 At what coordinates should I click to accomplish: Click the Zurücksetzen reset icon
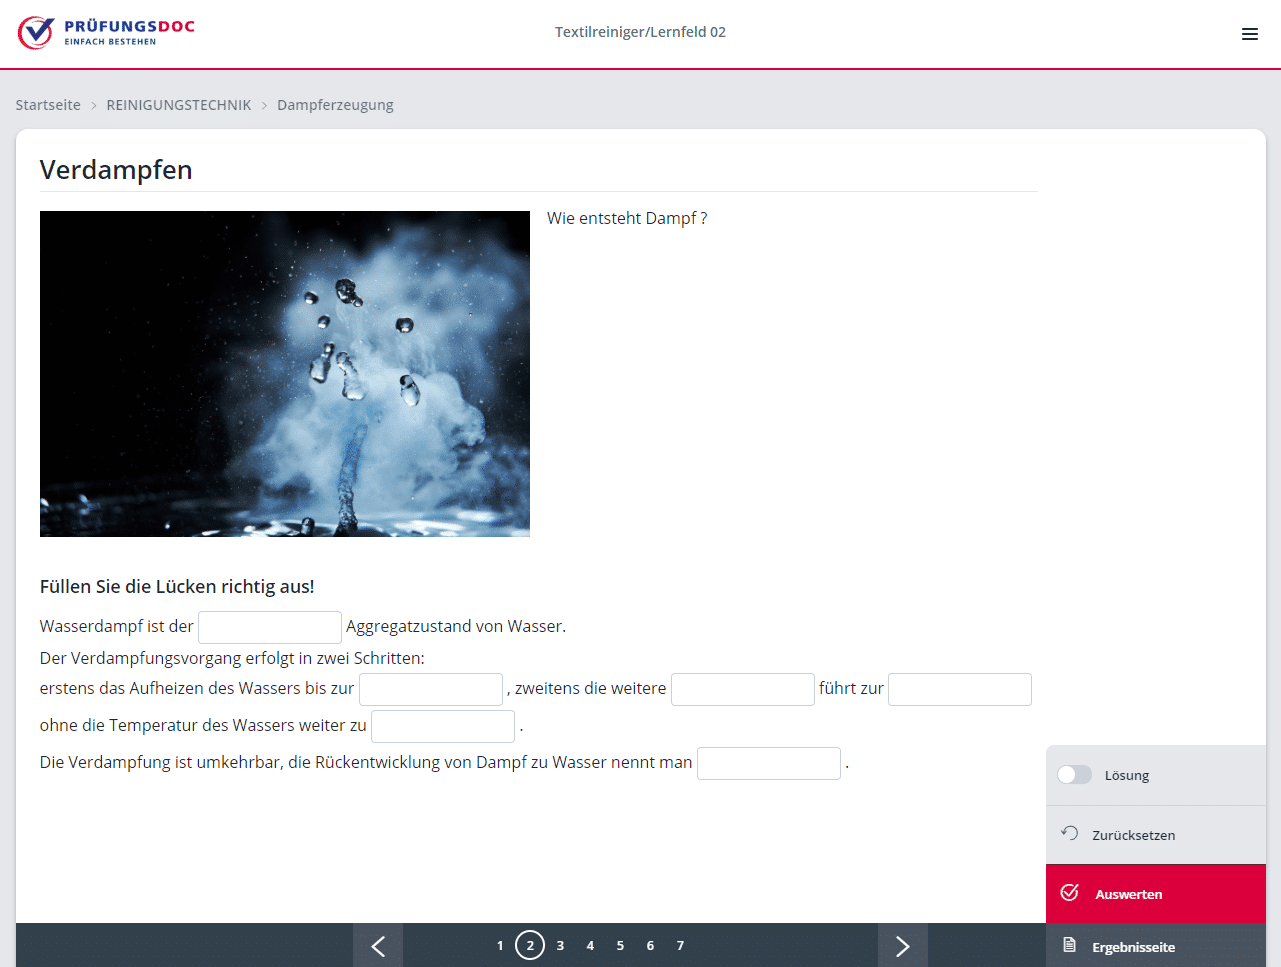coord(1069,834)
